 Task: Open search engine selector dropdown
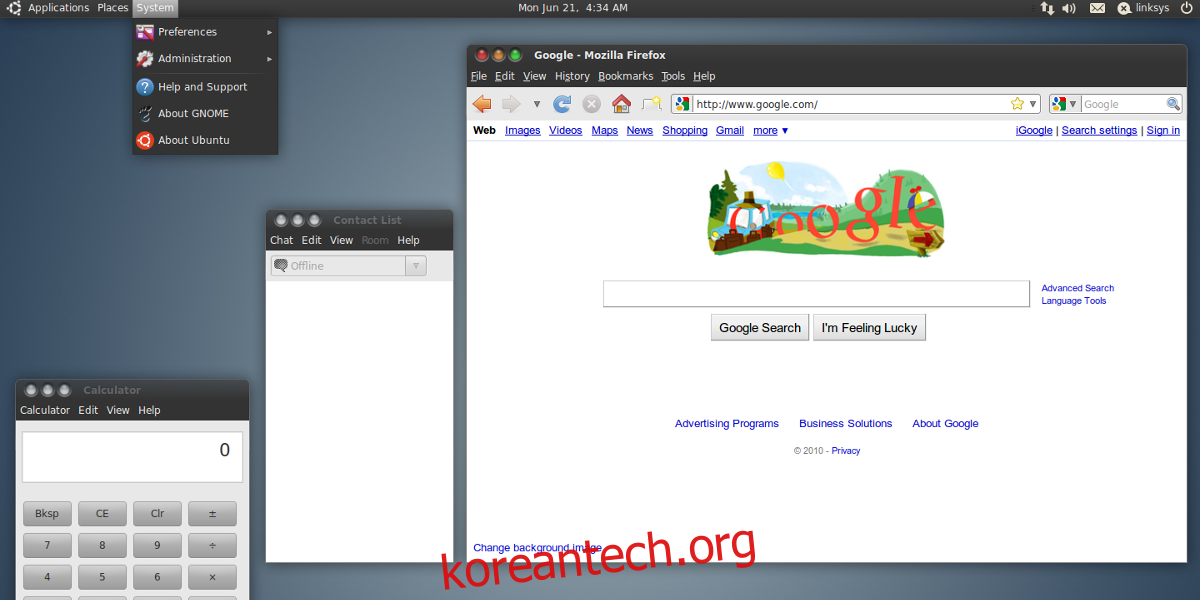[1066, 104]
